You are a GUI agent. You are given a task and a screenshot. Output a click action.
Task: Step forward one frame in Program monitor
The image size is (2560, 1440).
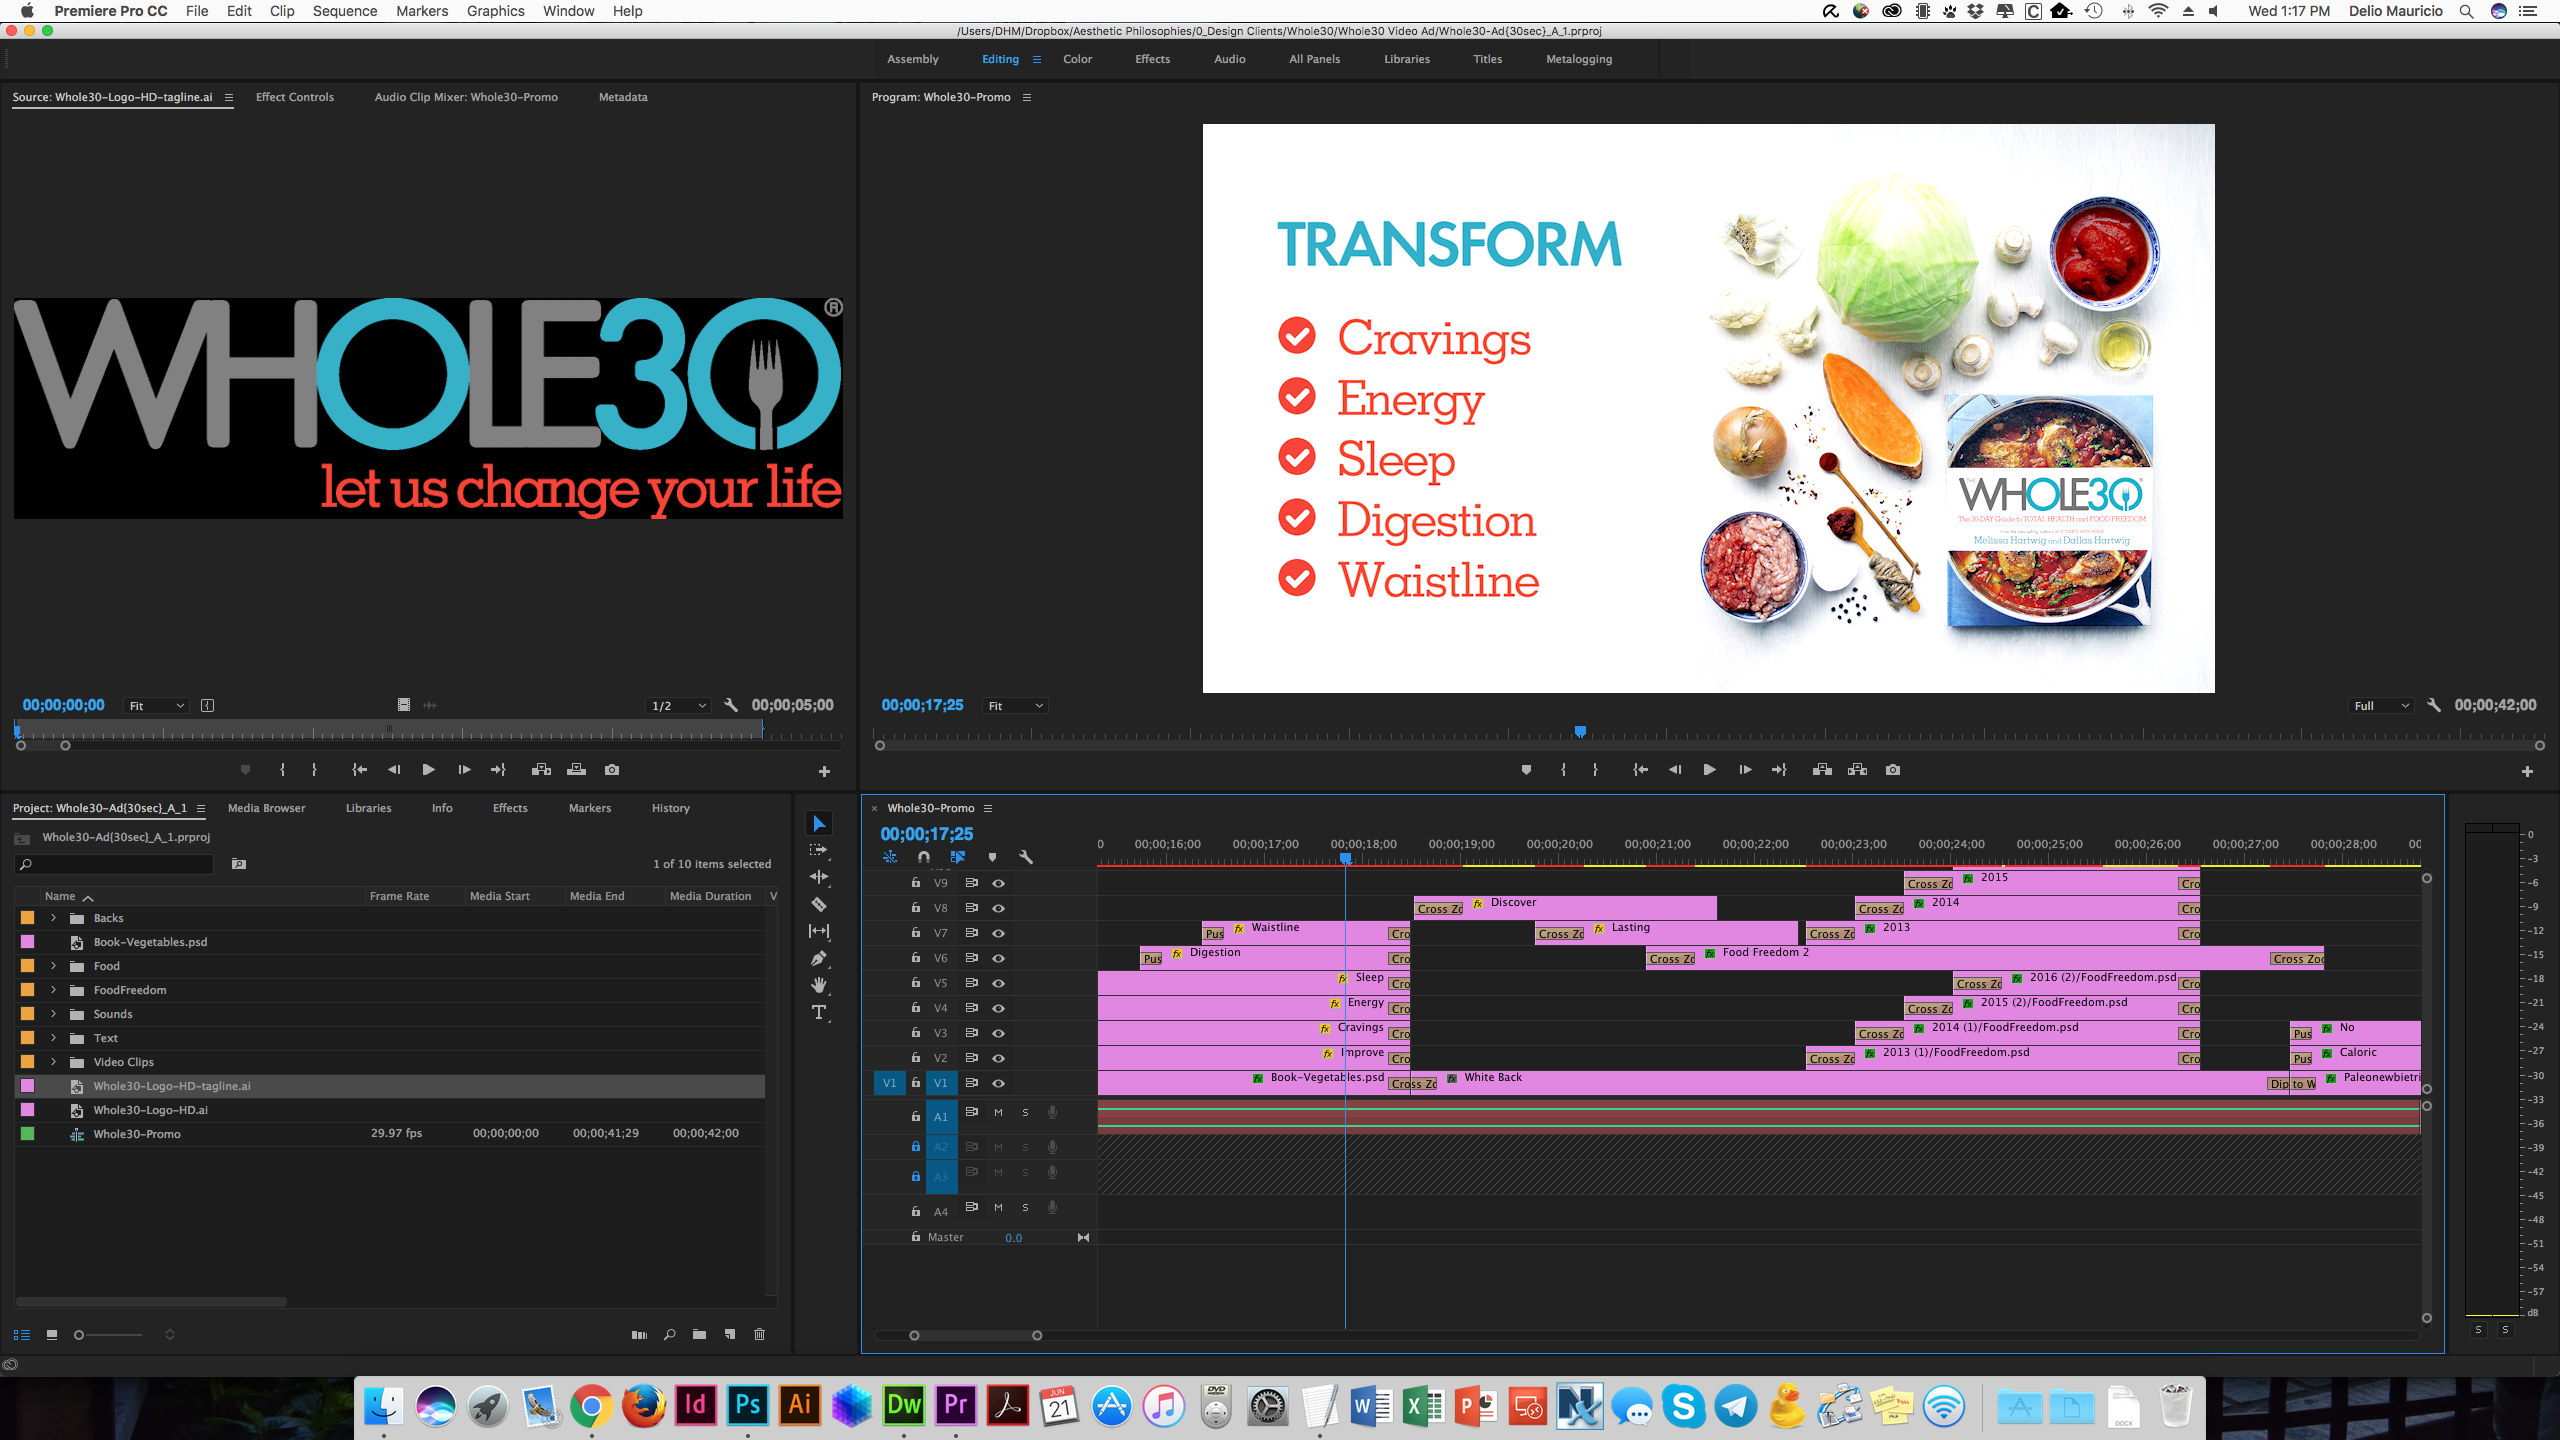(x=1745, y=770)
